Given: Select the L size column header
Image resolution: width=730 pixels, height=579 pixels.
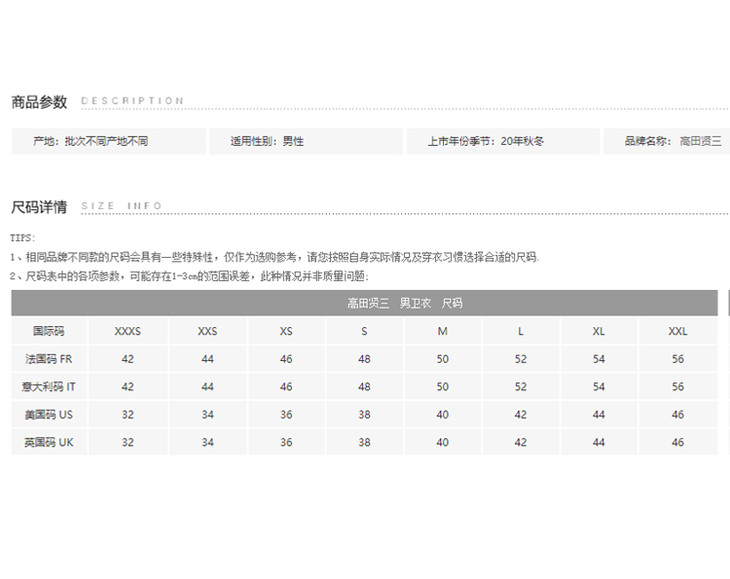Looking at the screenshot, I should point(520,331).
